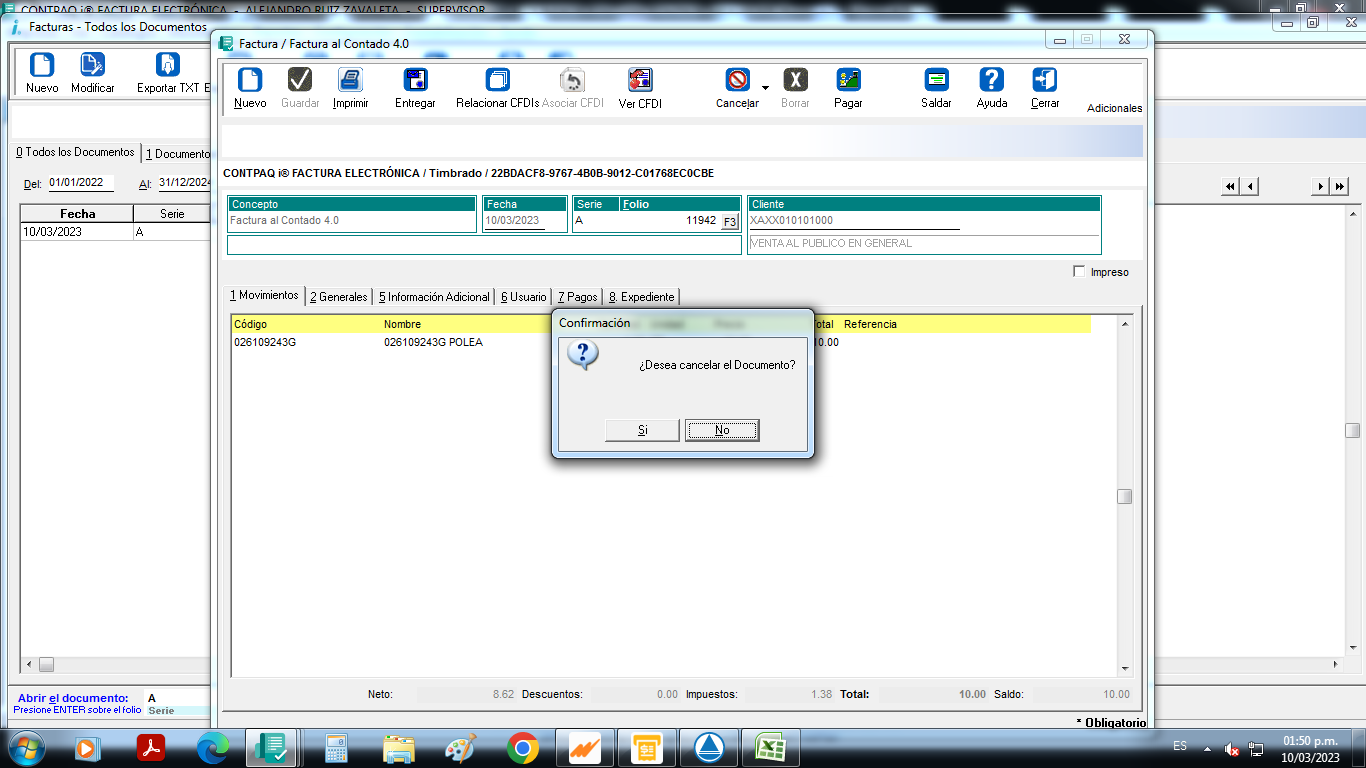Open Paint from the taskbar
Viewport: 1366px width, 768px height.
(x=461, y=747)
